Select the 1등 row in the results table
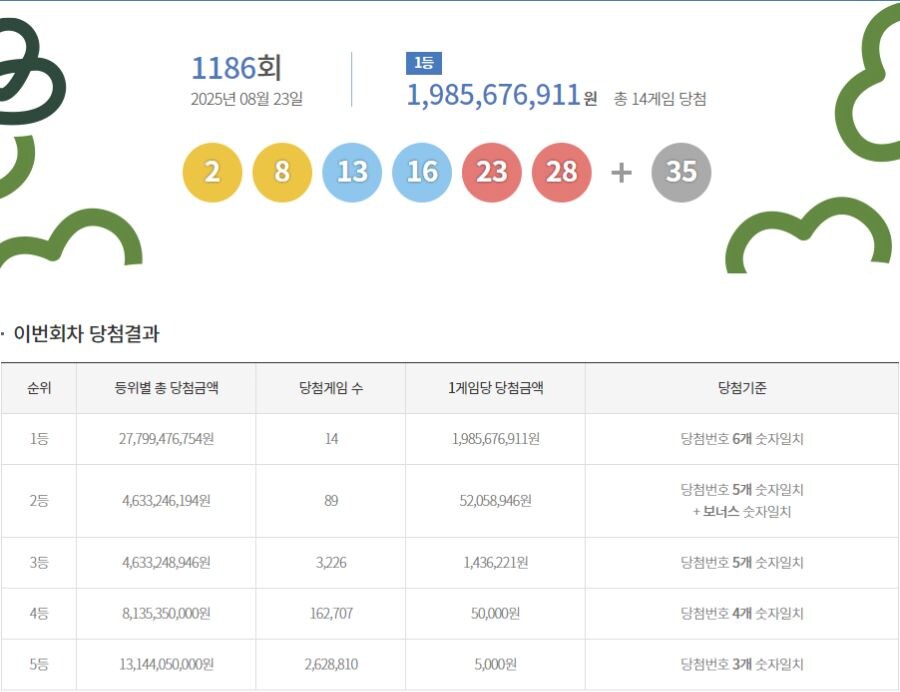 (450, 437)
